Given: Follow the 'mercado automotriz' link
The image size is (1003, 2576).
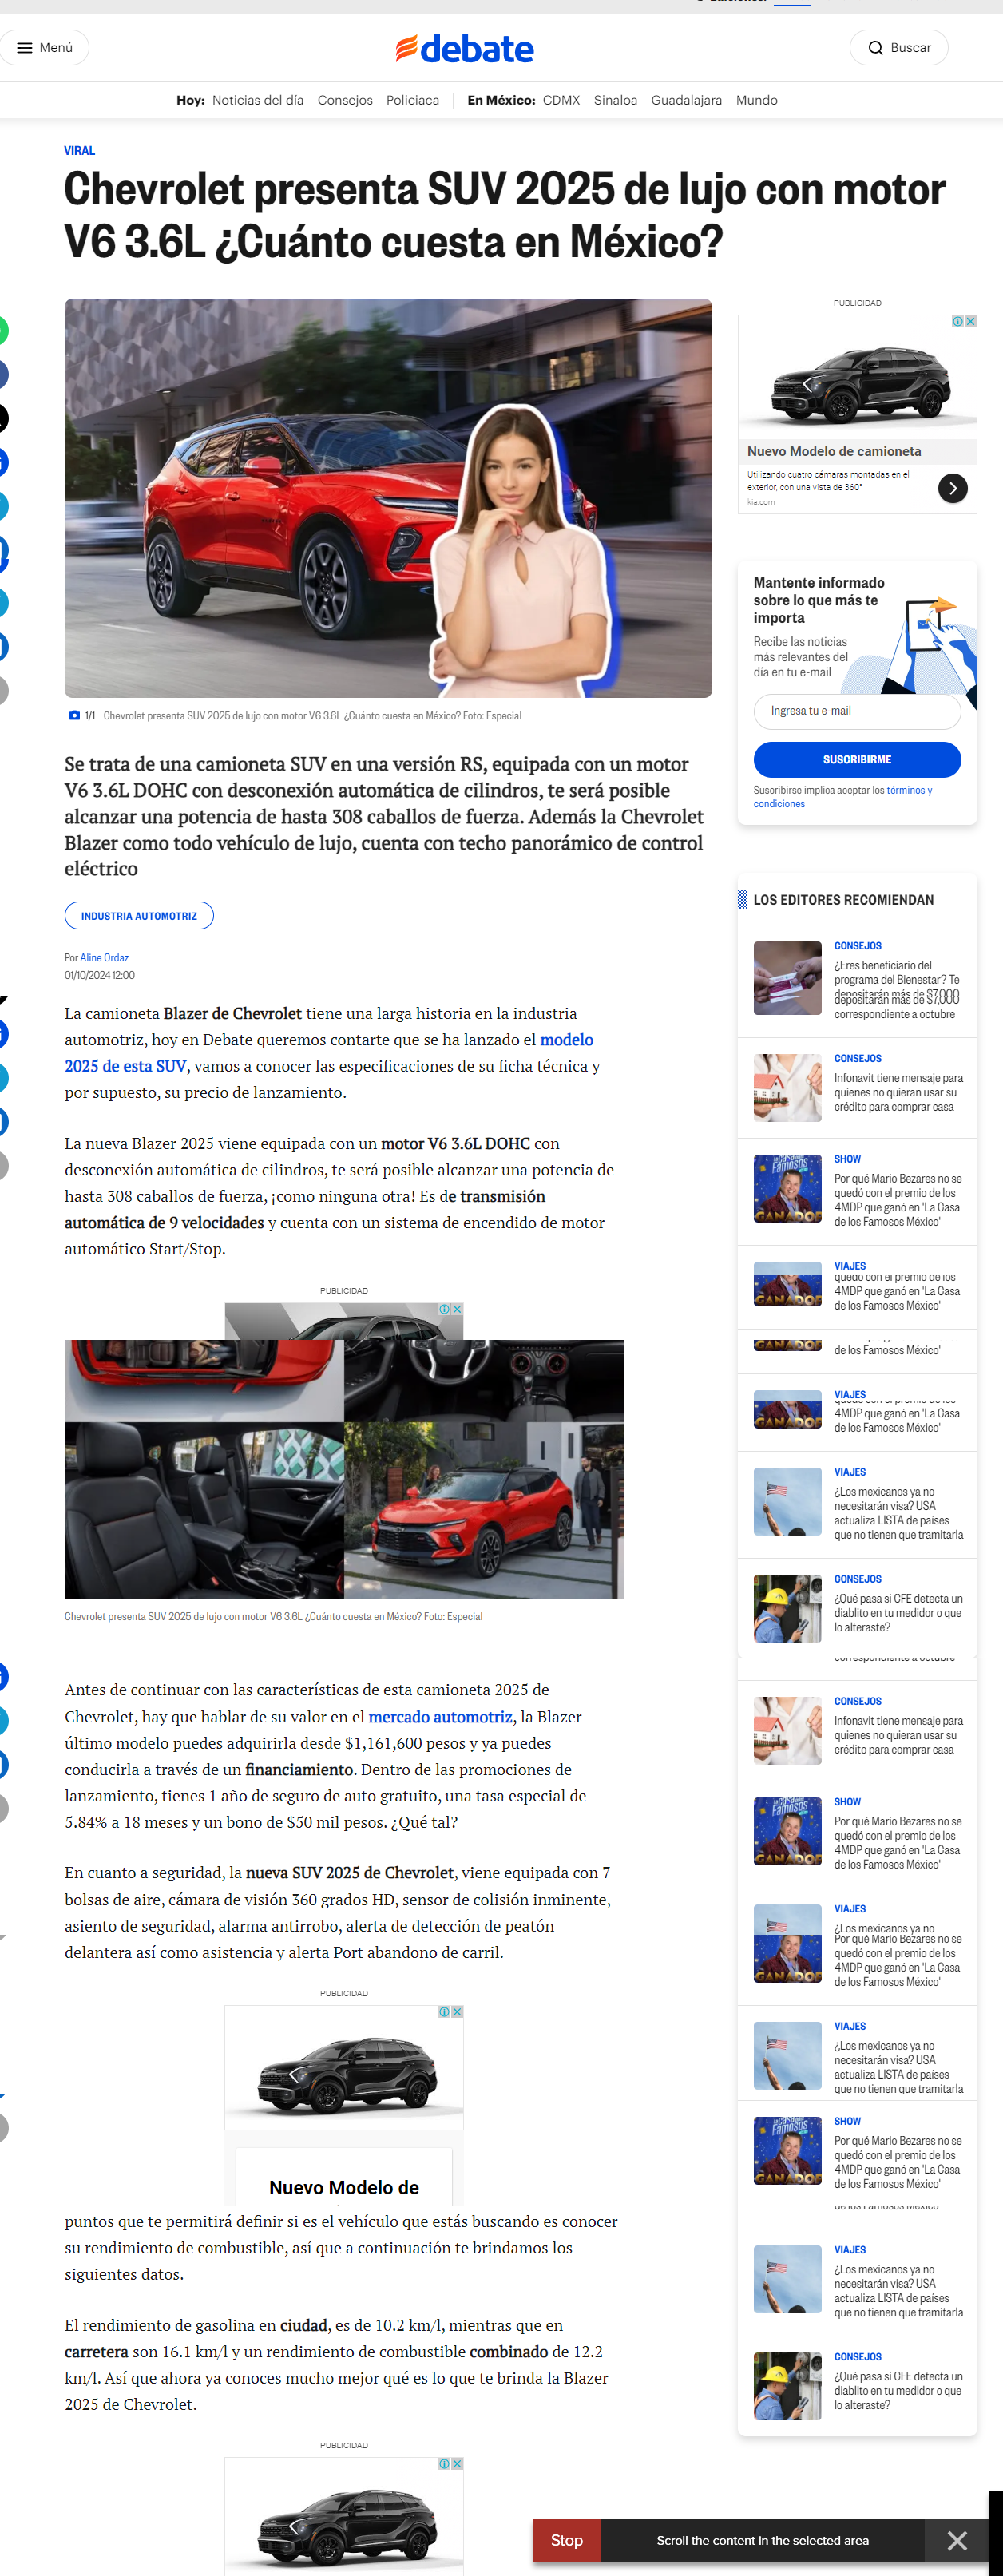Looking at the screenshot, I should [x=440, y=1717].
